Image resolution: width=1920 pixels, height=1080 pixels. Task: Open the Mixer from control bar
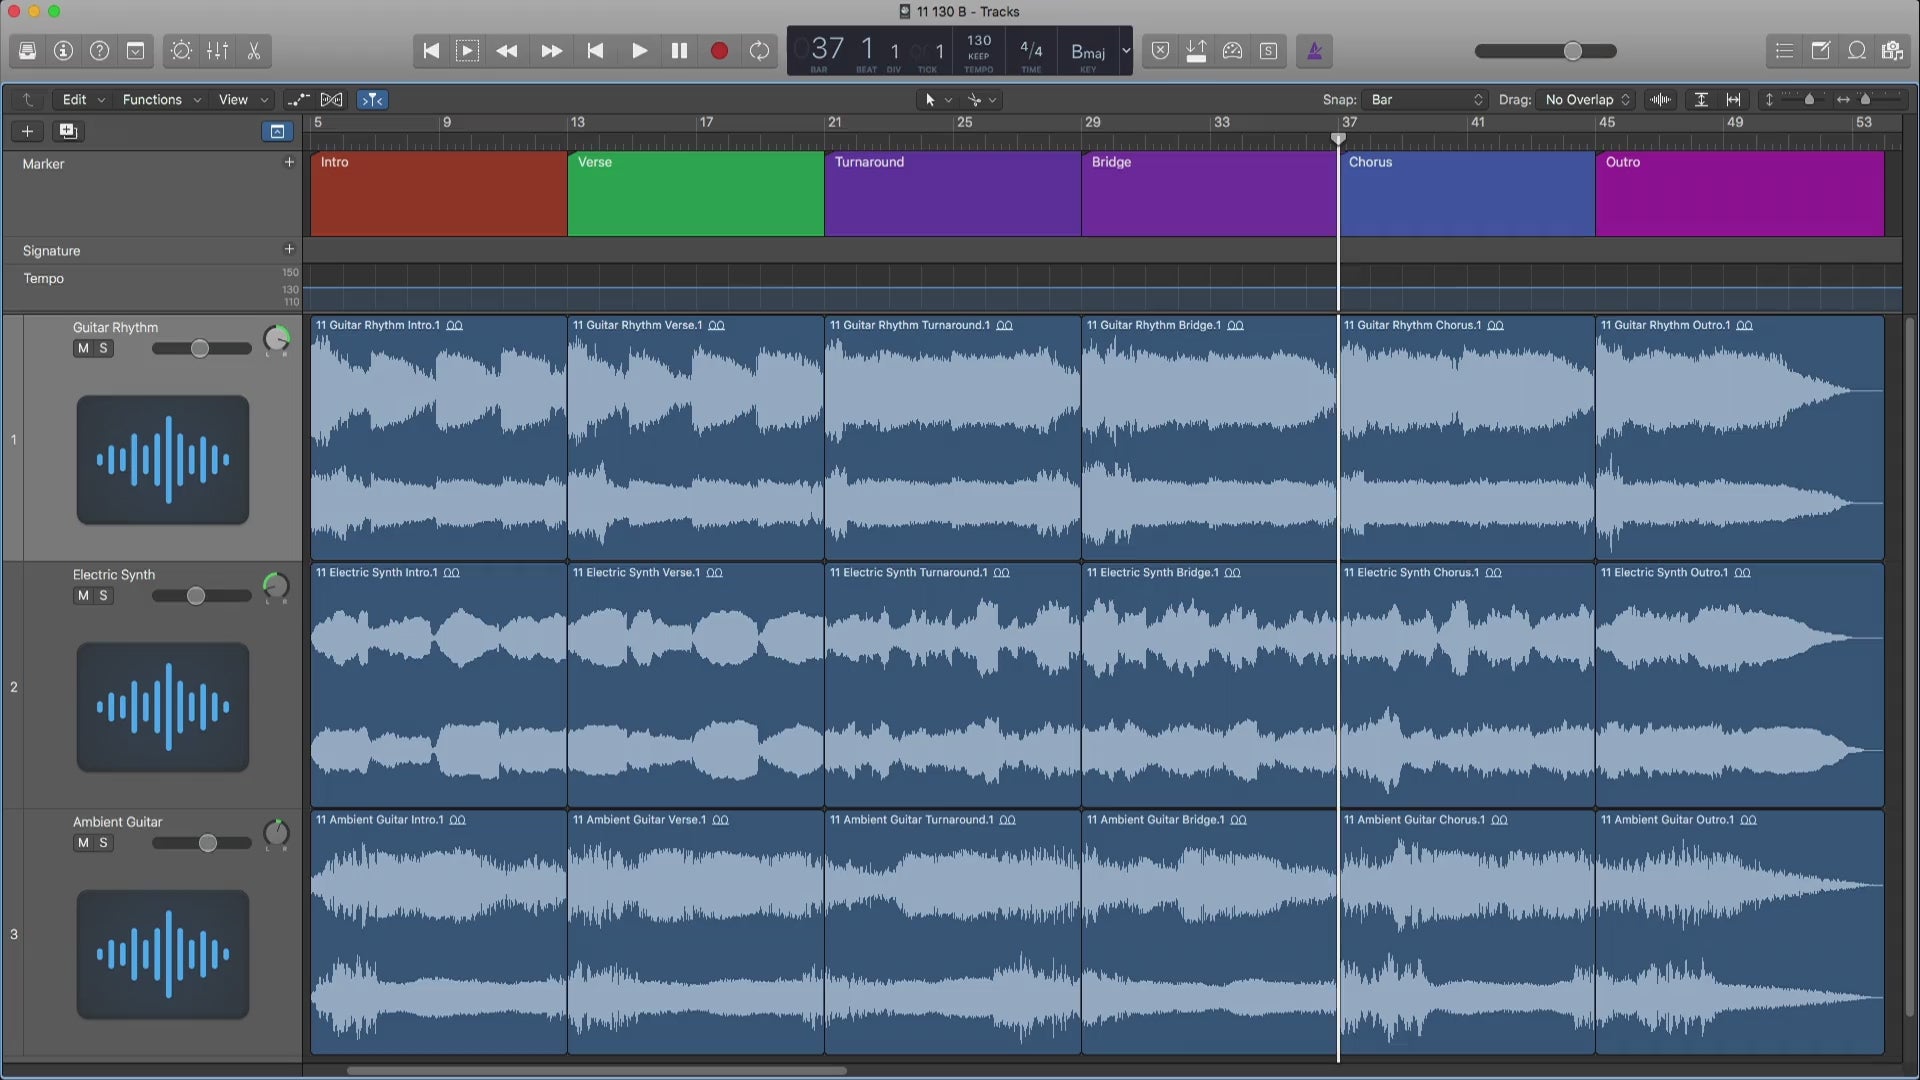(217, 51)
